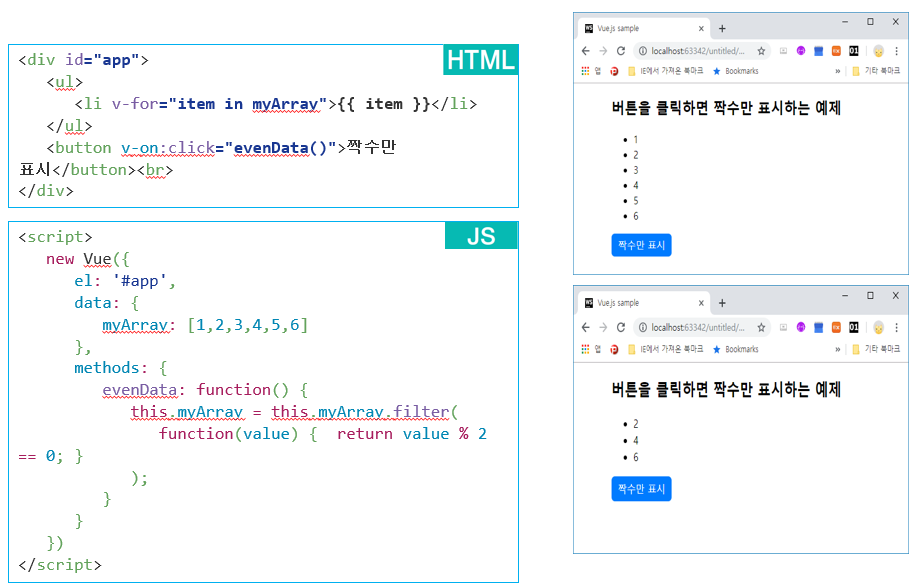Click the code line "el: '#app',"

pyautogui.click(x=125, y=281)
